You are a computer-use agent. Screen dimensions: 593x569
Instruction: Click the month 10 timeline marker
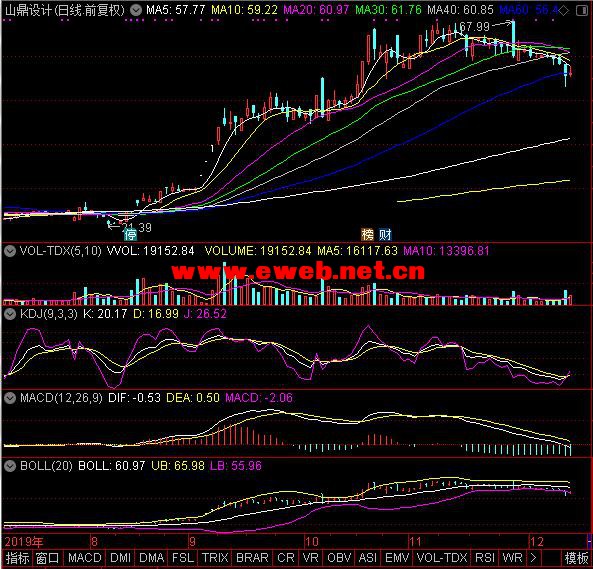(312, 542)
